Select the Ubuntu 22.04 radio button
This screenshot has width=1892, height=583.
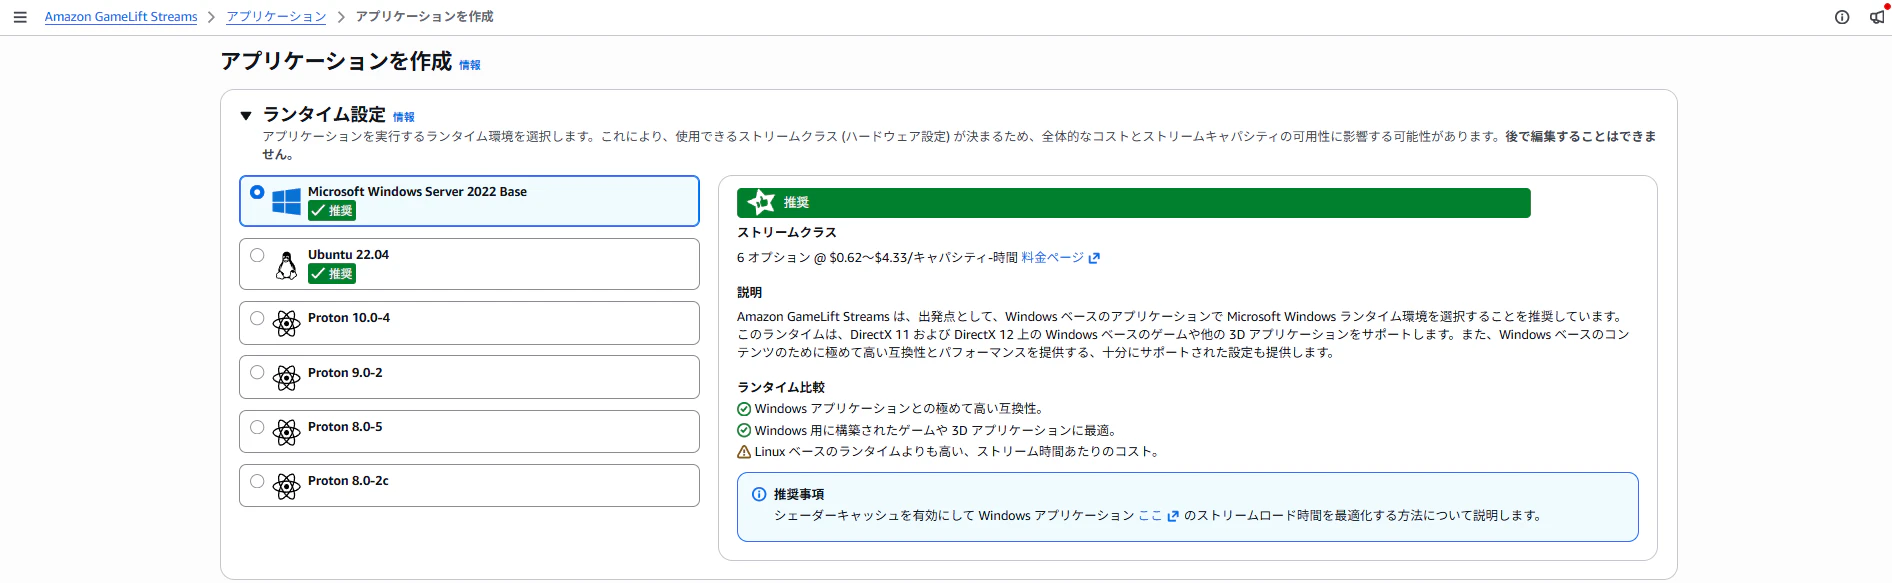pos(257,255)
